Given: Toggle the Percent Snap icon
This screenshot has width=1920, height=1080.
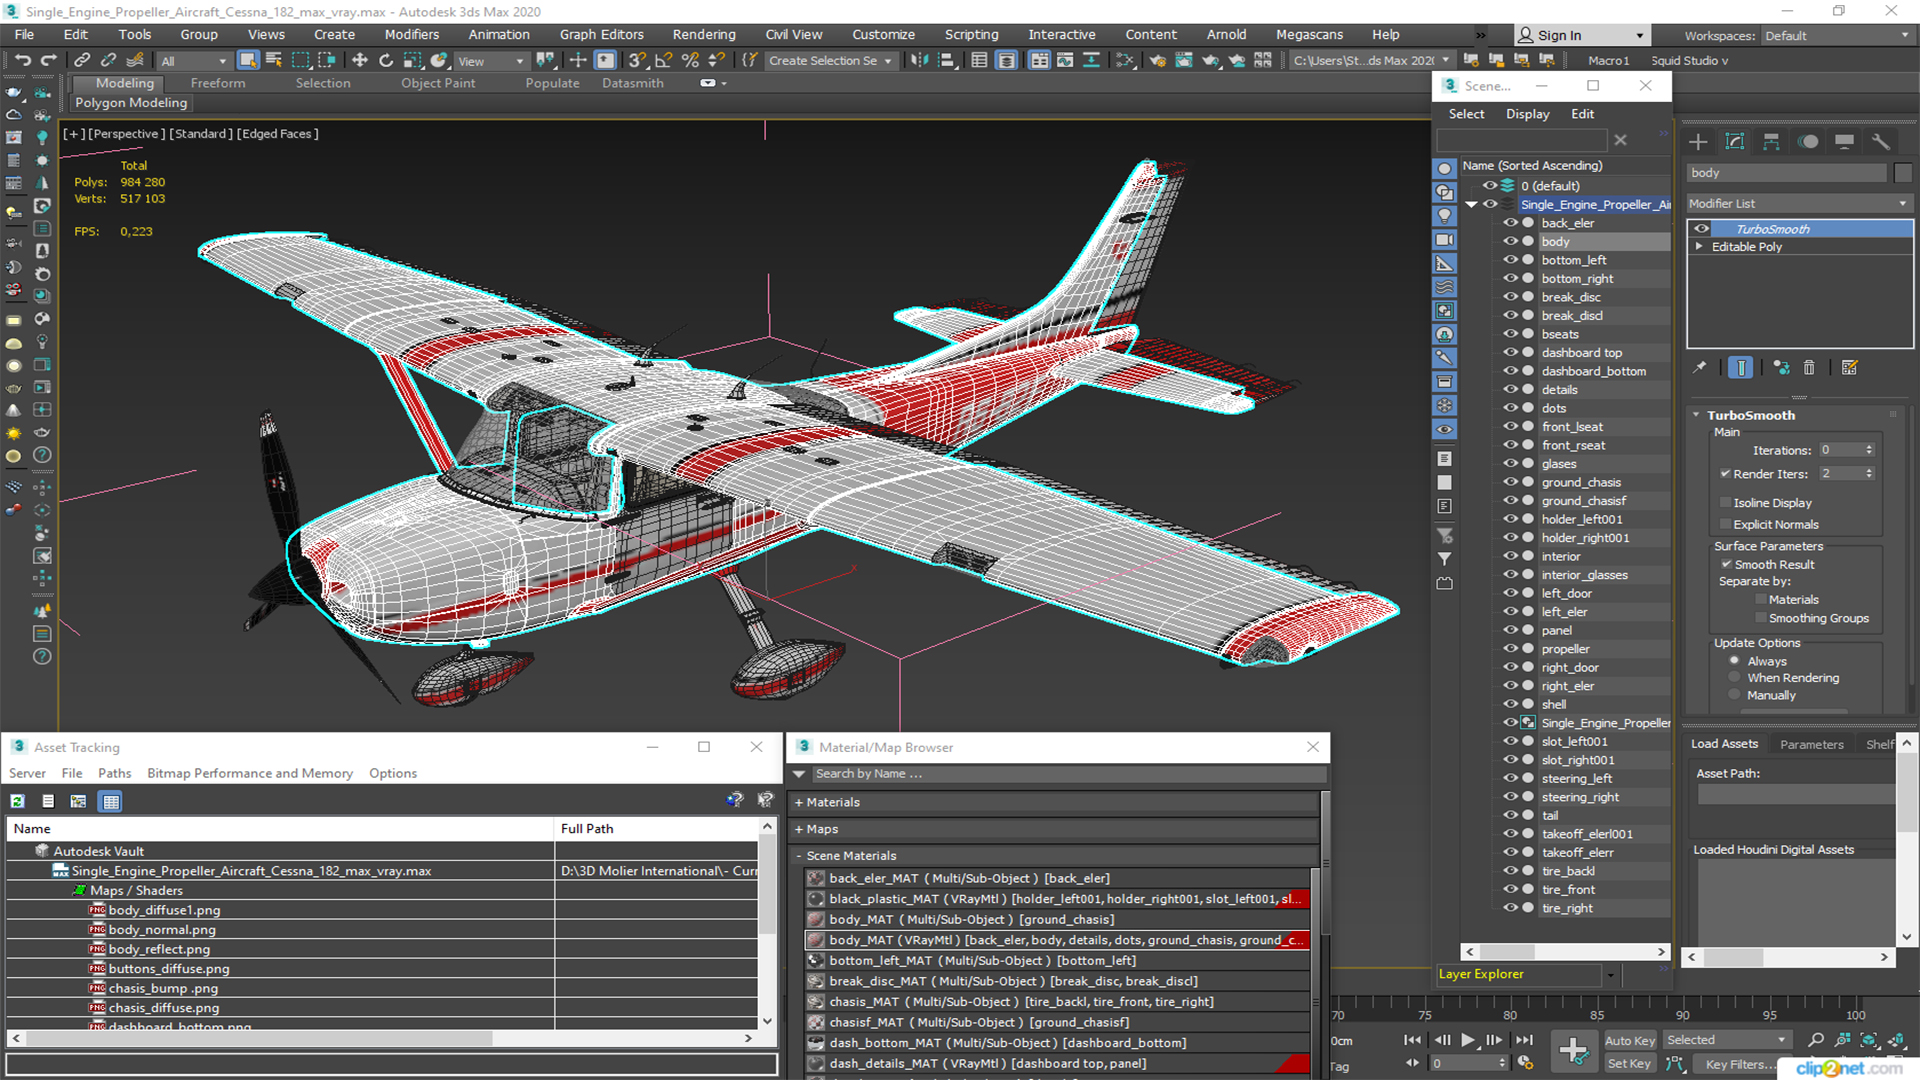Looking at the screenshot, I should (x=690, y=60).
